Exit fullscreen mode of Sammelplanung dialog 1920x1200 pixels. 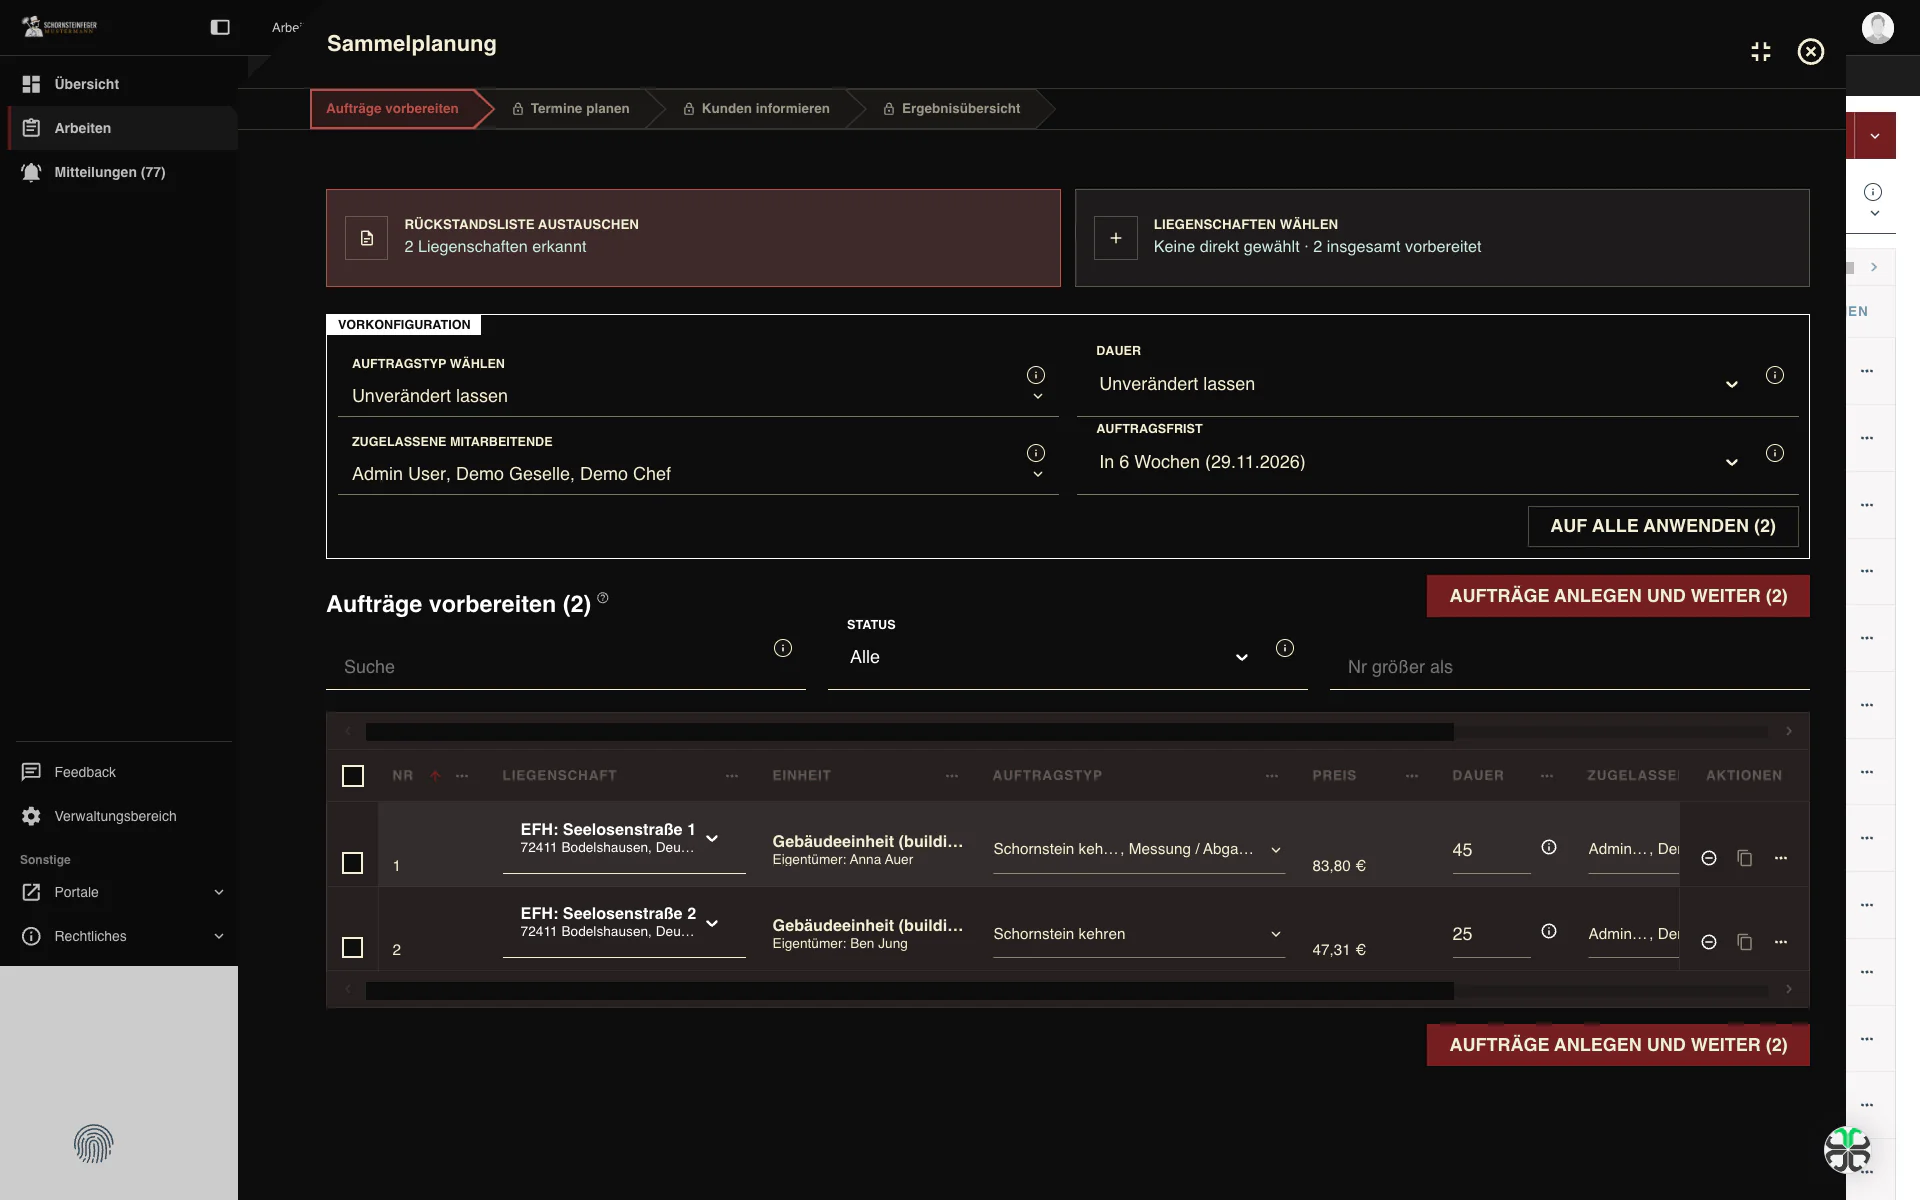[1761, 51]
